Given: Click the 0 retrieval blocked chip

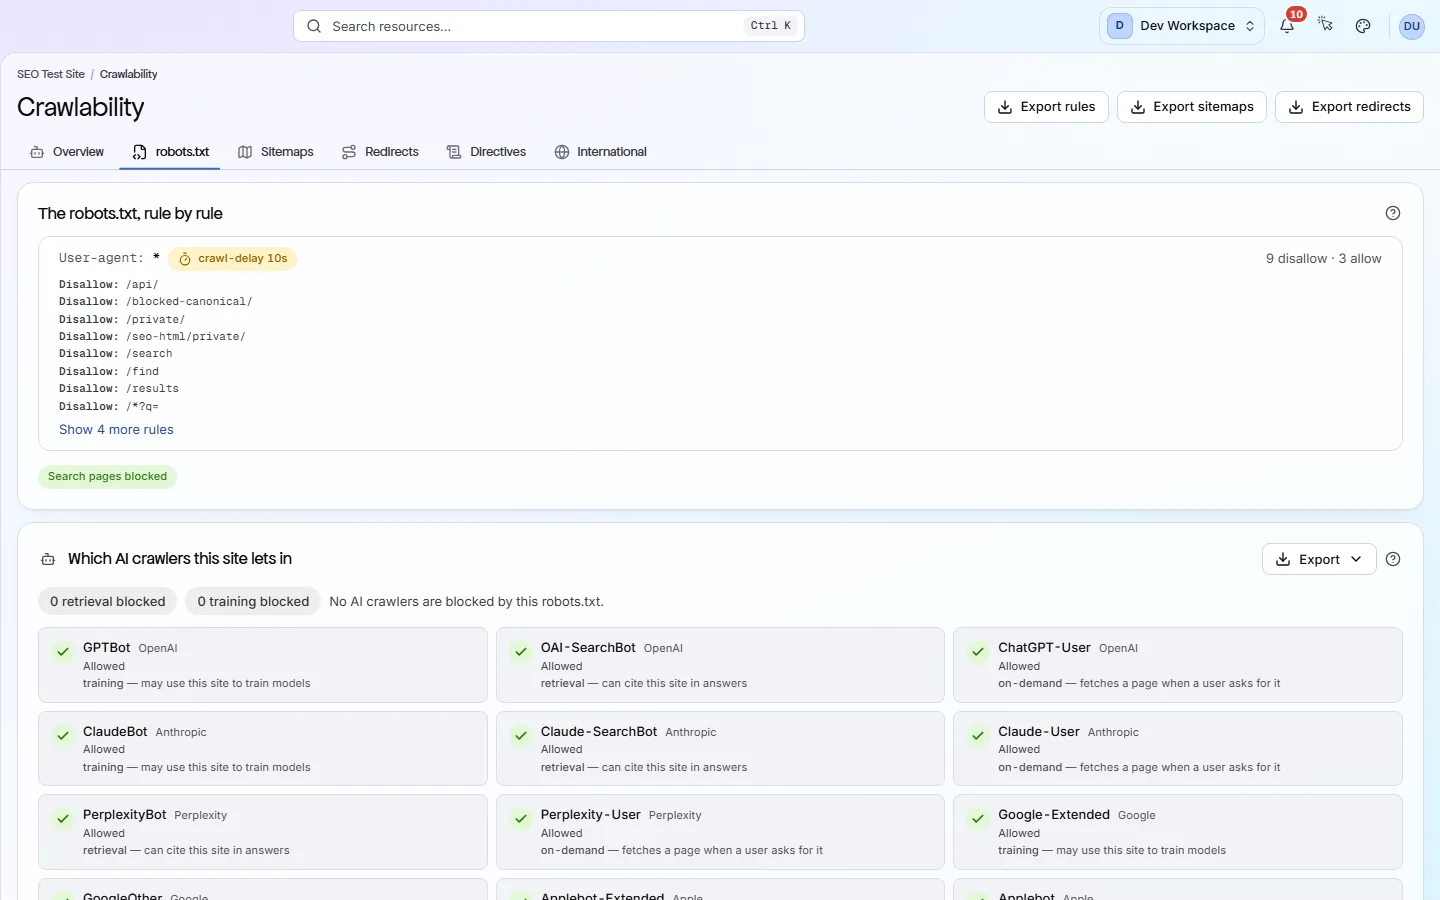Looking at the screenshot, I should pyautogui.click(x=108, y=601).
